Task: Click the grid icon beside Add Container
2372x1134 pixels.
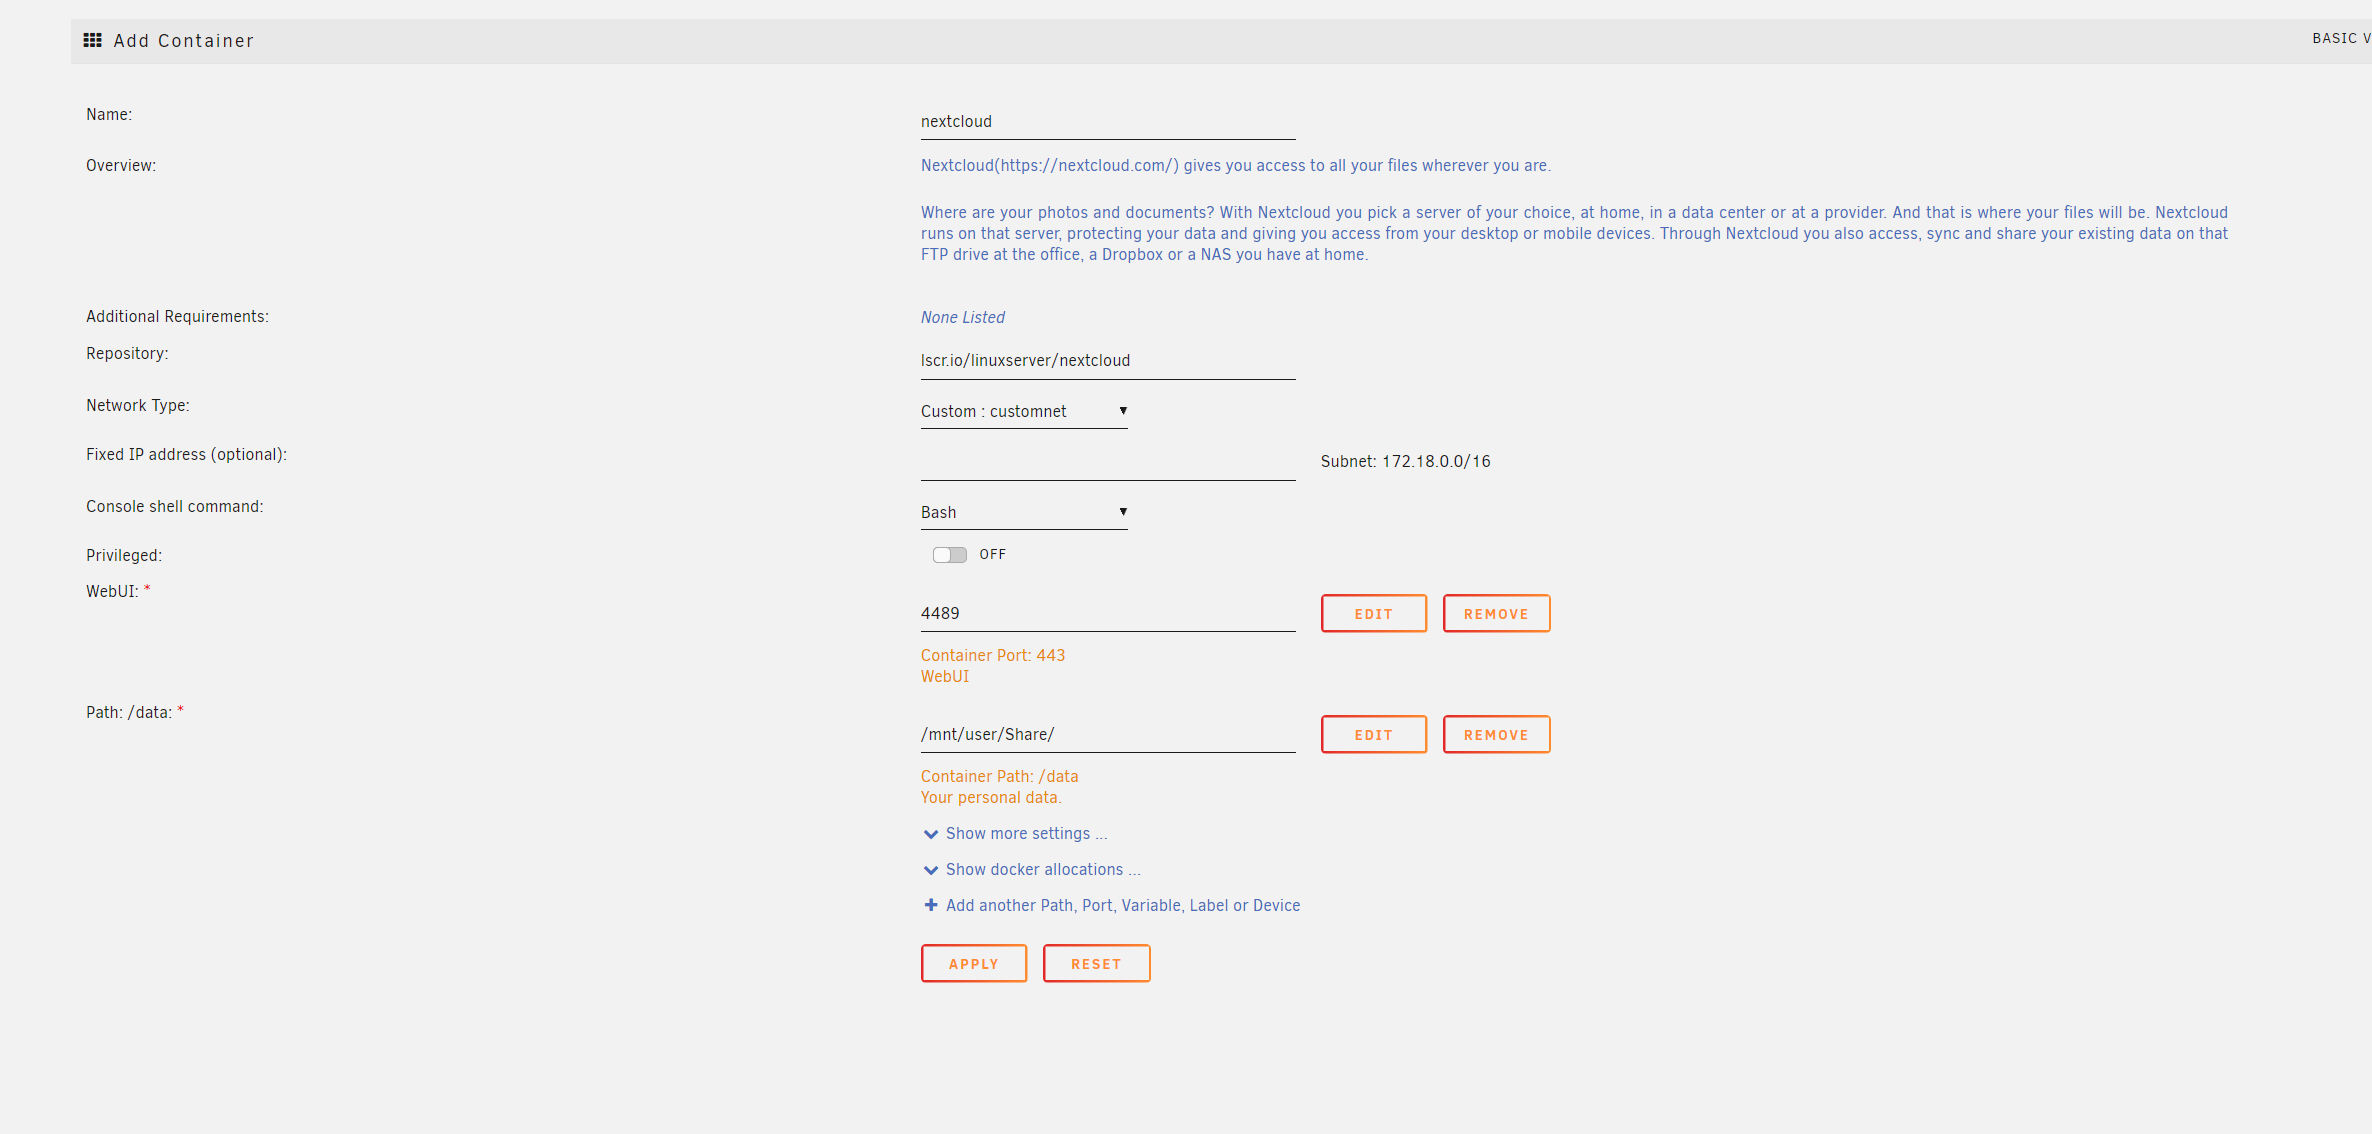Action: pos(92,40)
